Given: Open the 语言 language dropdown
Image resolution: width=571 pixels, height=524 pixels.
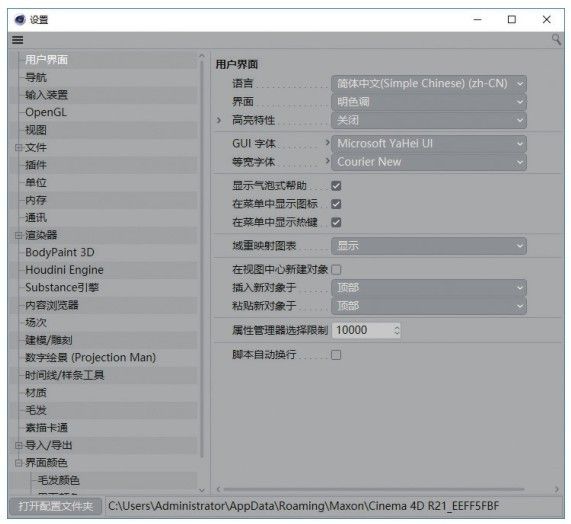Looking at the screenshot, I should [x=429, y=84].
